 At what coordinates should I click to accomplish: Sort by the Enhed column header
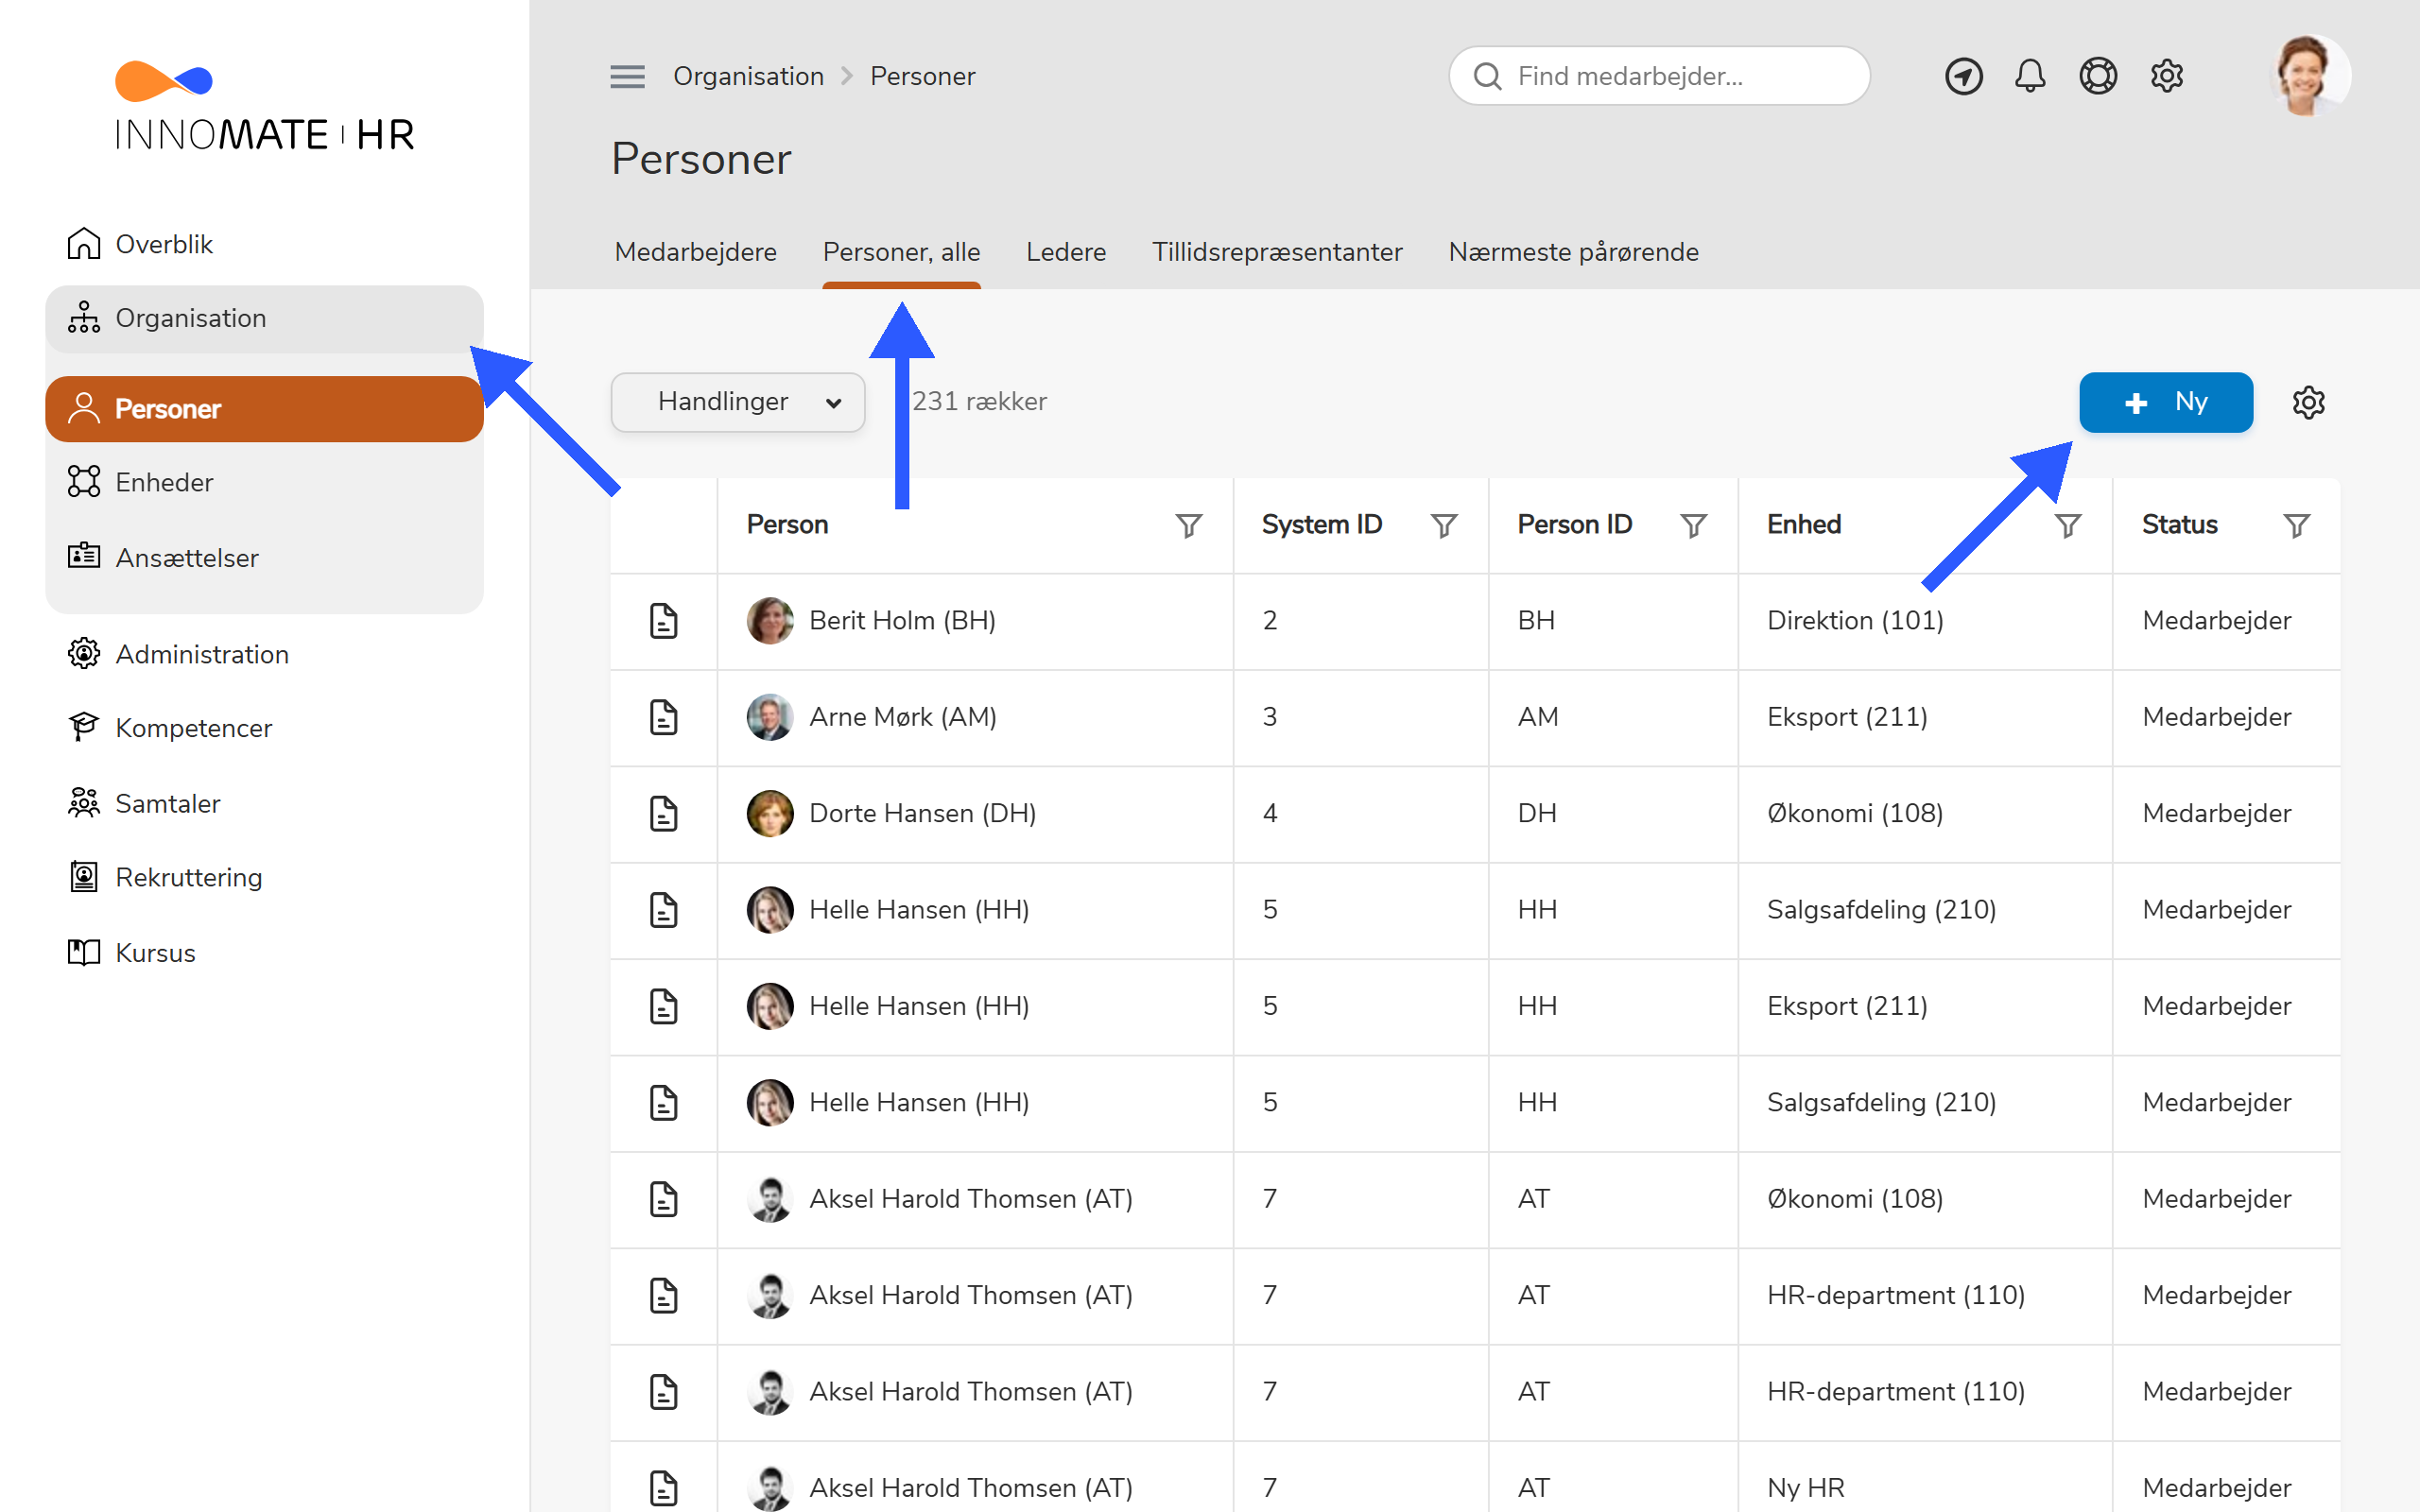point(1803,525)
